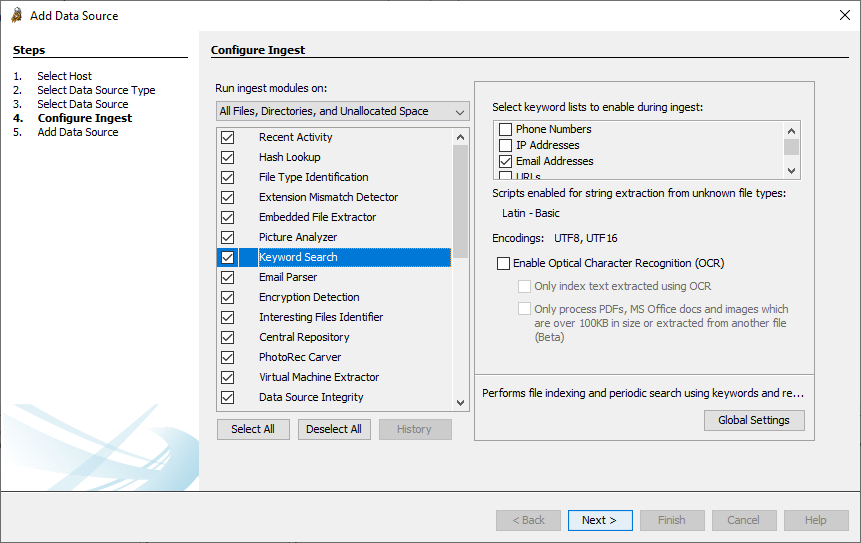Click the module list scrollbar thumb
This screenshot has width=861, height=543.
click(460, 201)
